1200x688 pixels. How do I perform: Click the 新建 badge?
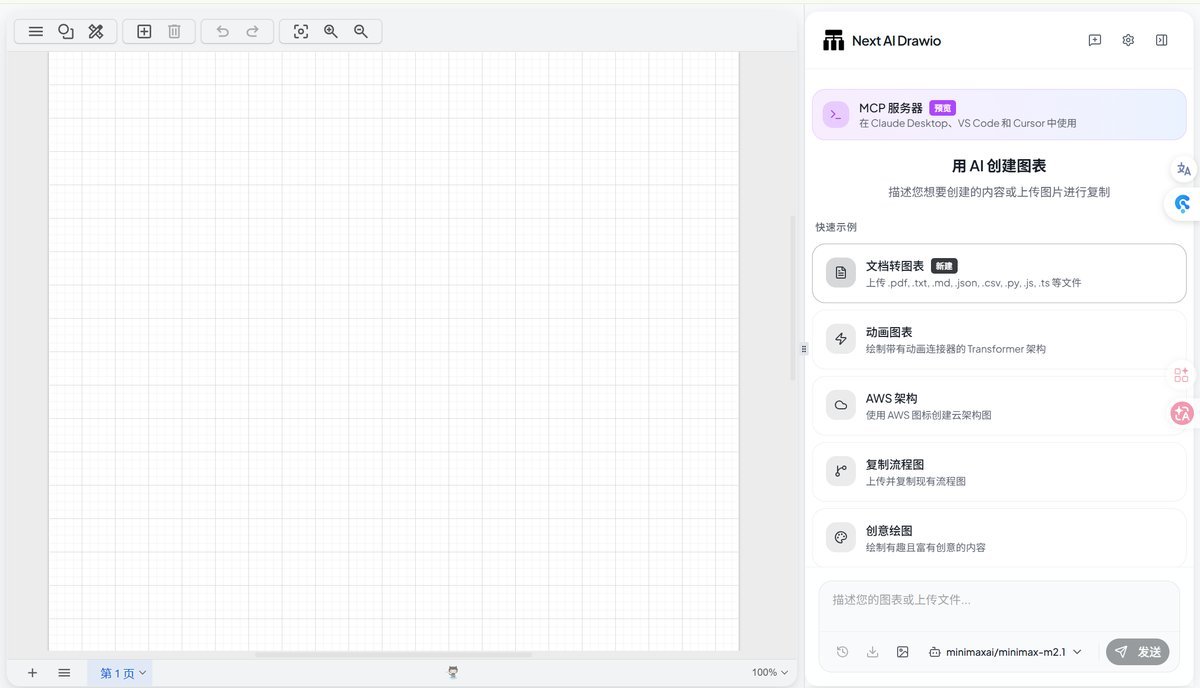pyautogui.click(x=944, y=266)
